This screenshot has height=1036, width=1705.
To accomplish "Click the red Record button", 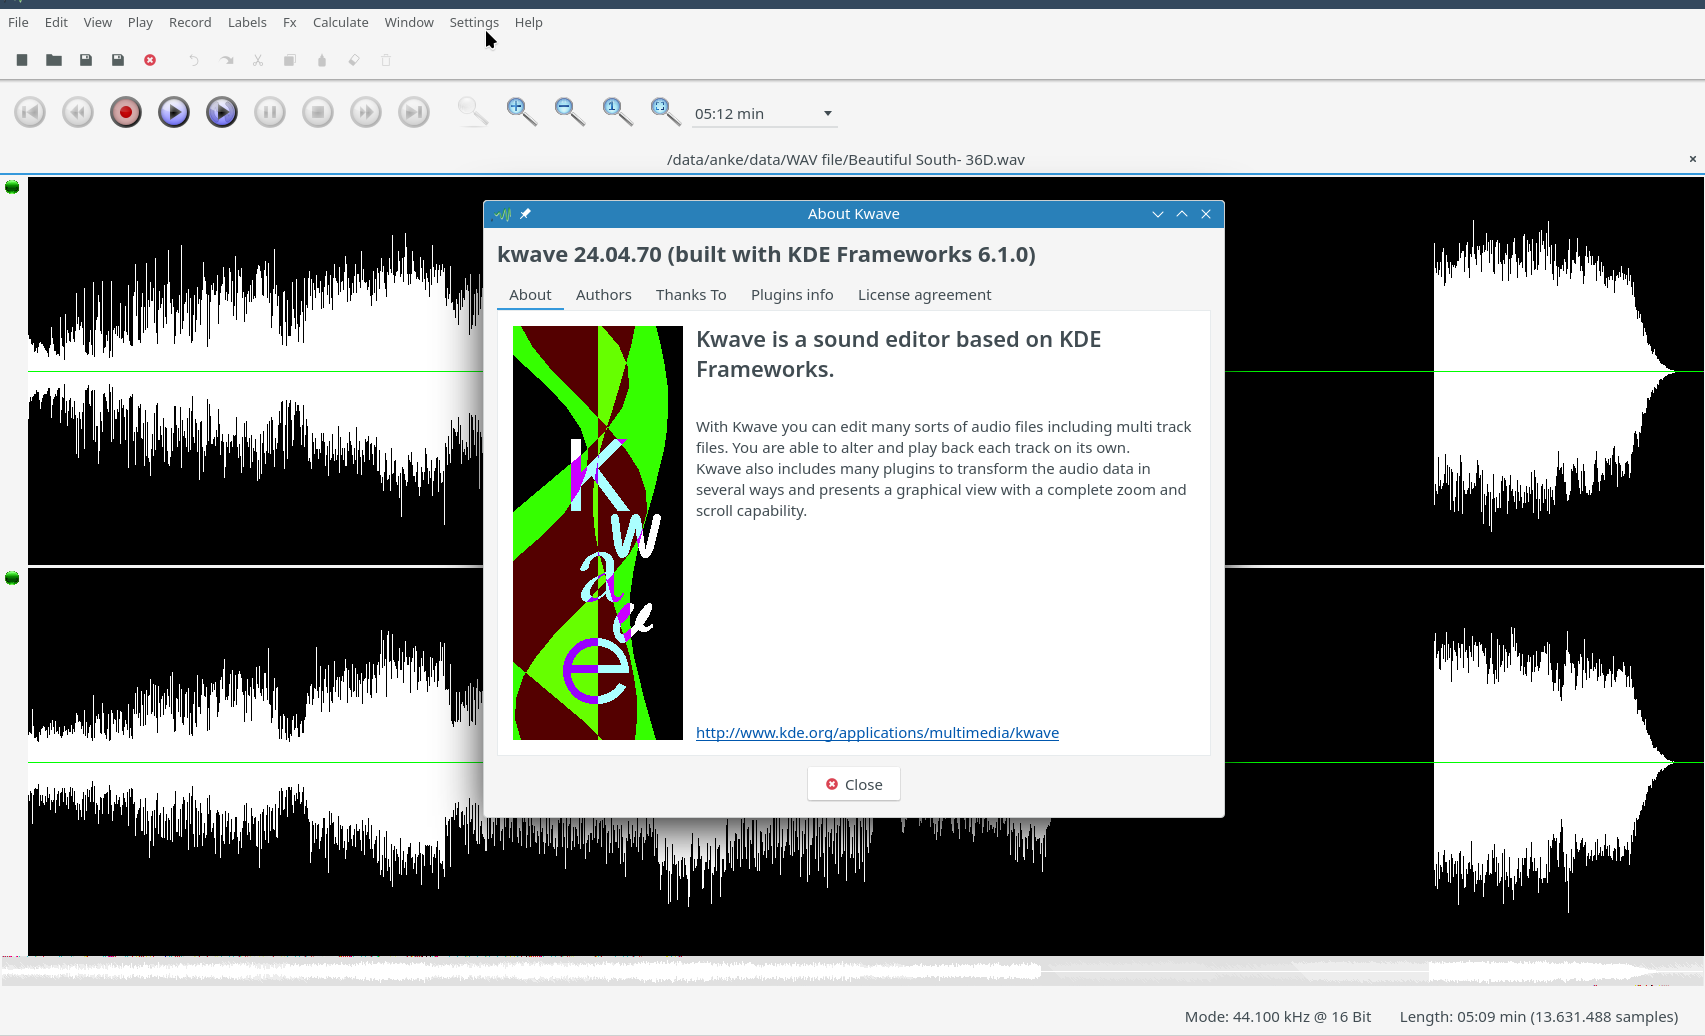I will click(x=126, y=112).
